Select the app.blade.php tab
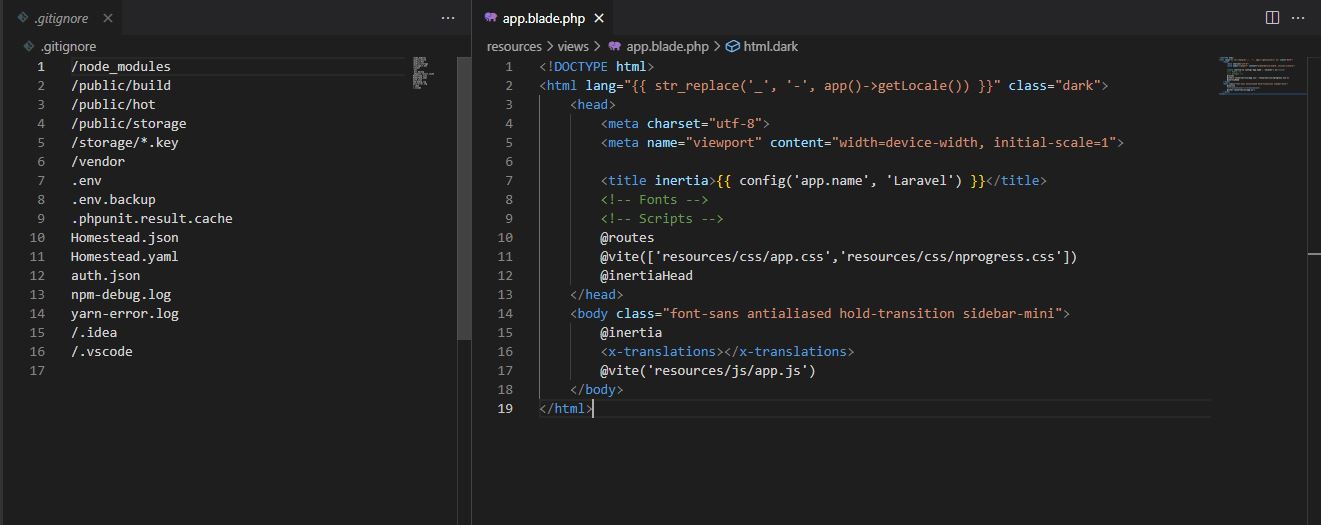 pyautogui.click(x=543, y=18)
